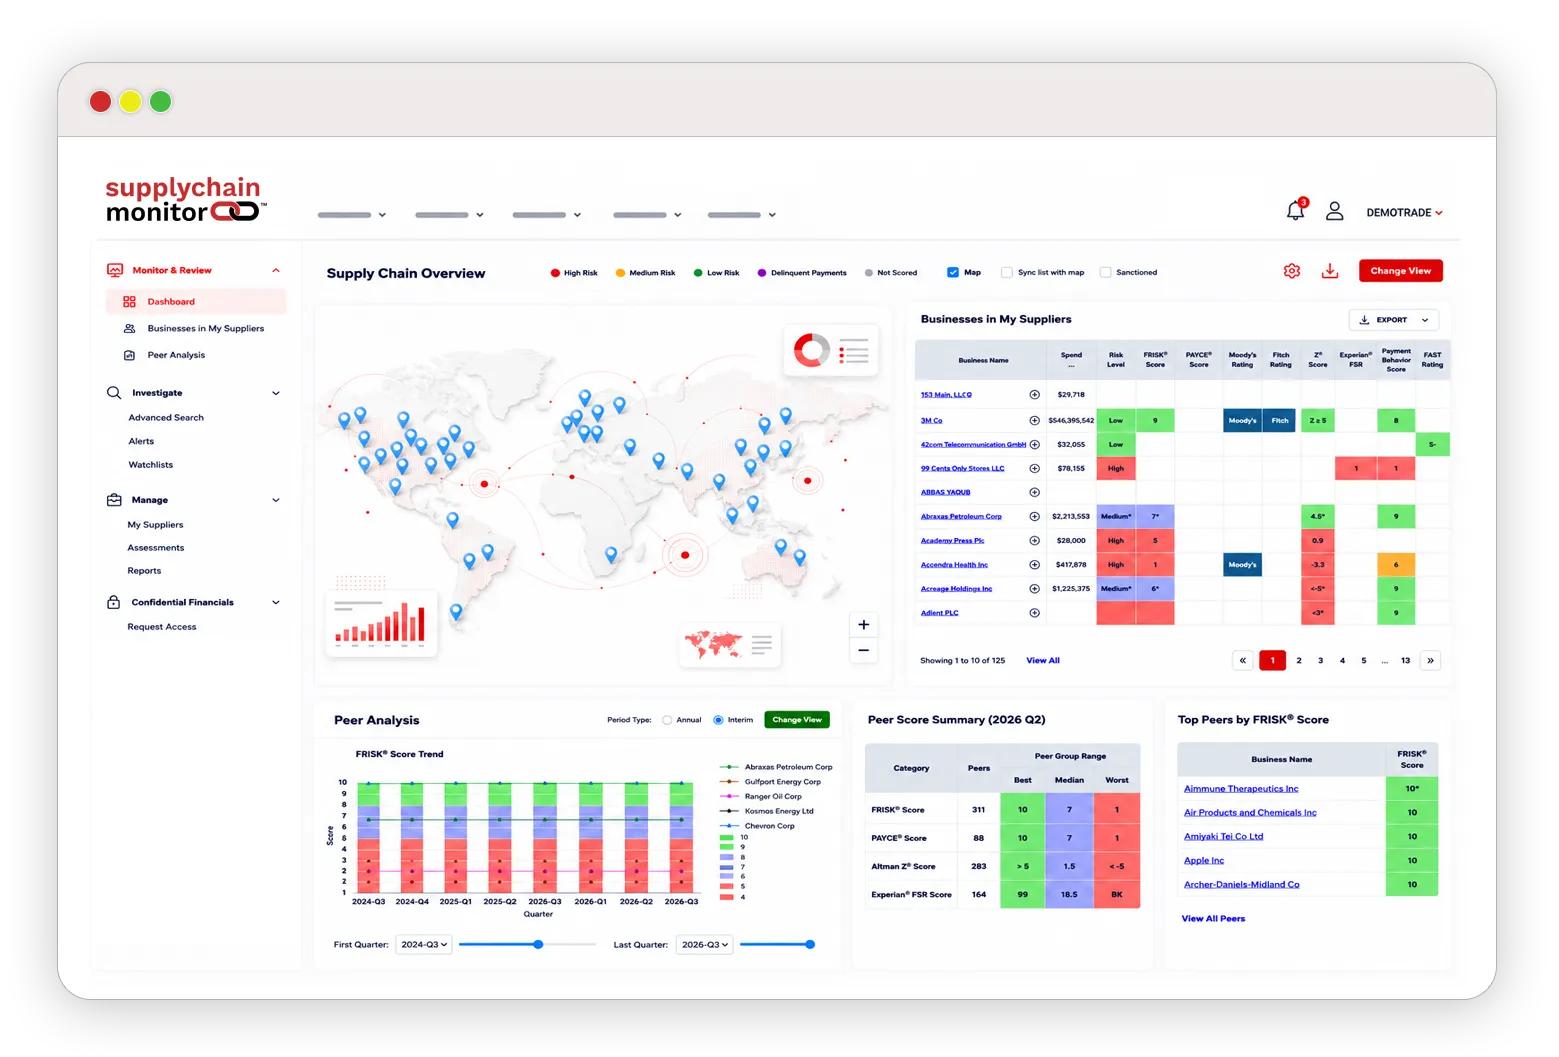The width and height of the screenshot is (1559, 1057).
Task: Open the notifications bell icon
Action: (x=1295, y=210)
